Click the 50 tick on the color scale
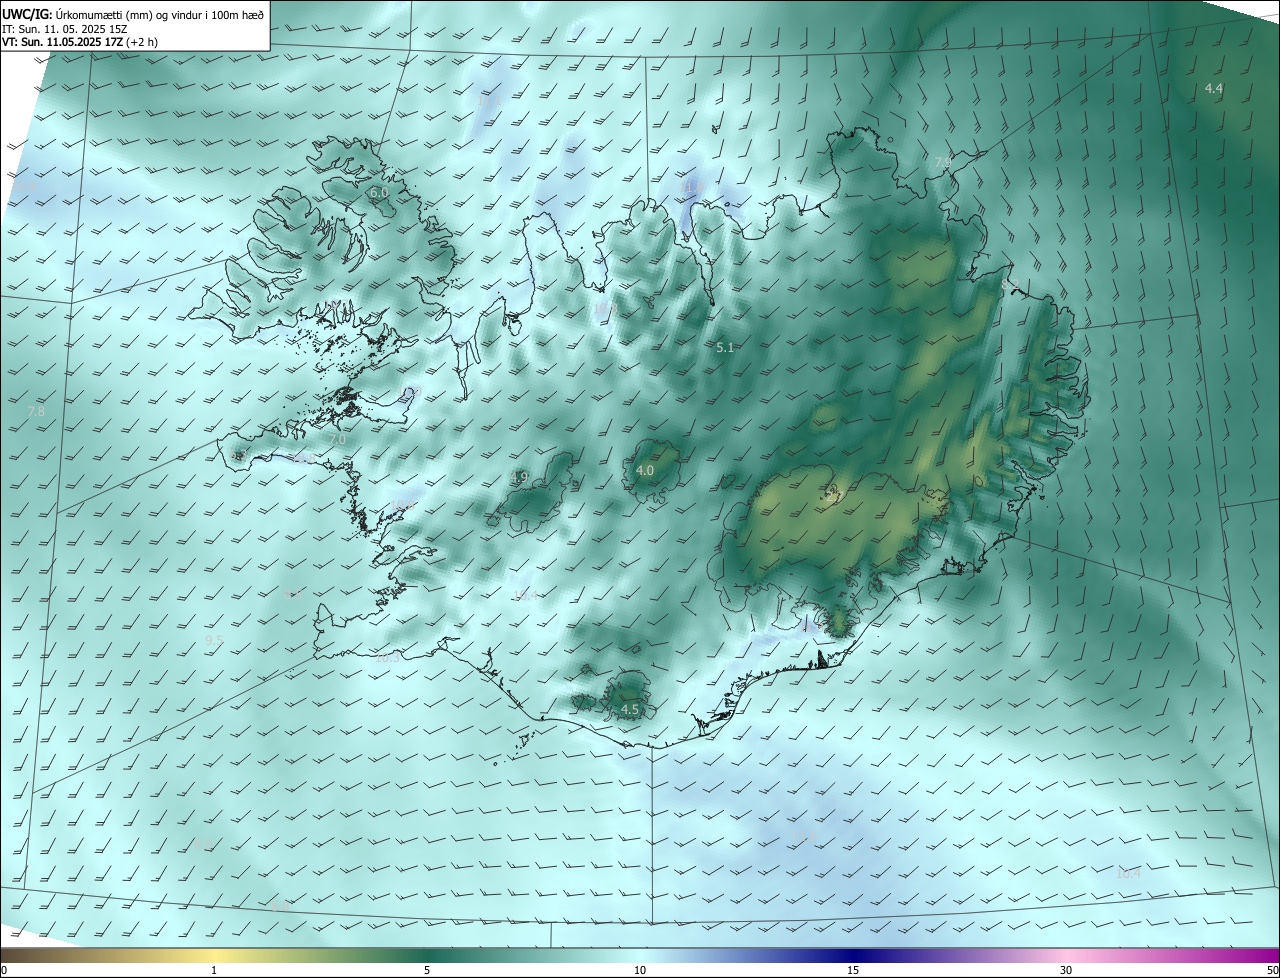1280x978 pixels. tap(1271, 970)
